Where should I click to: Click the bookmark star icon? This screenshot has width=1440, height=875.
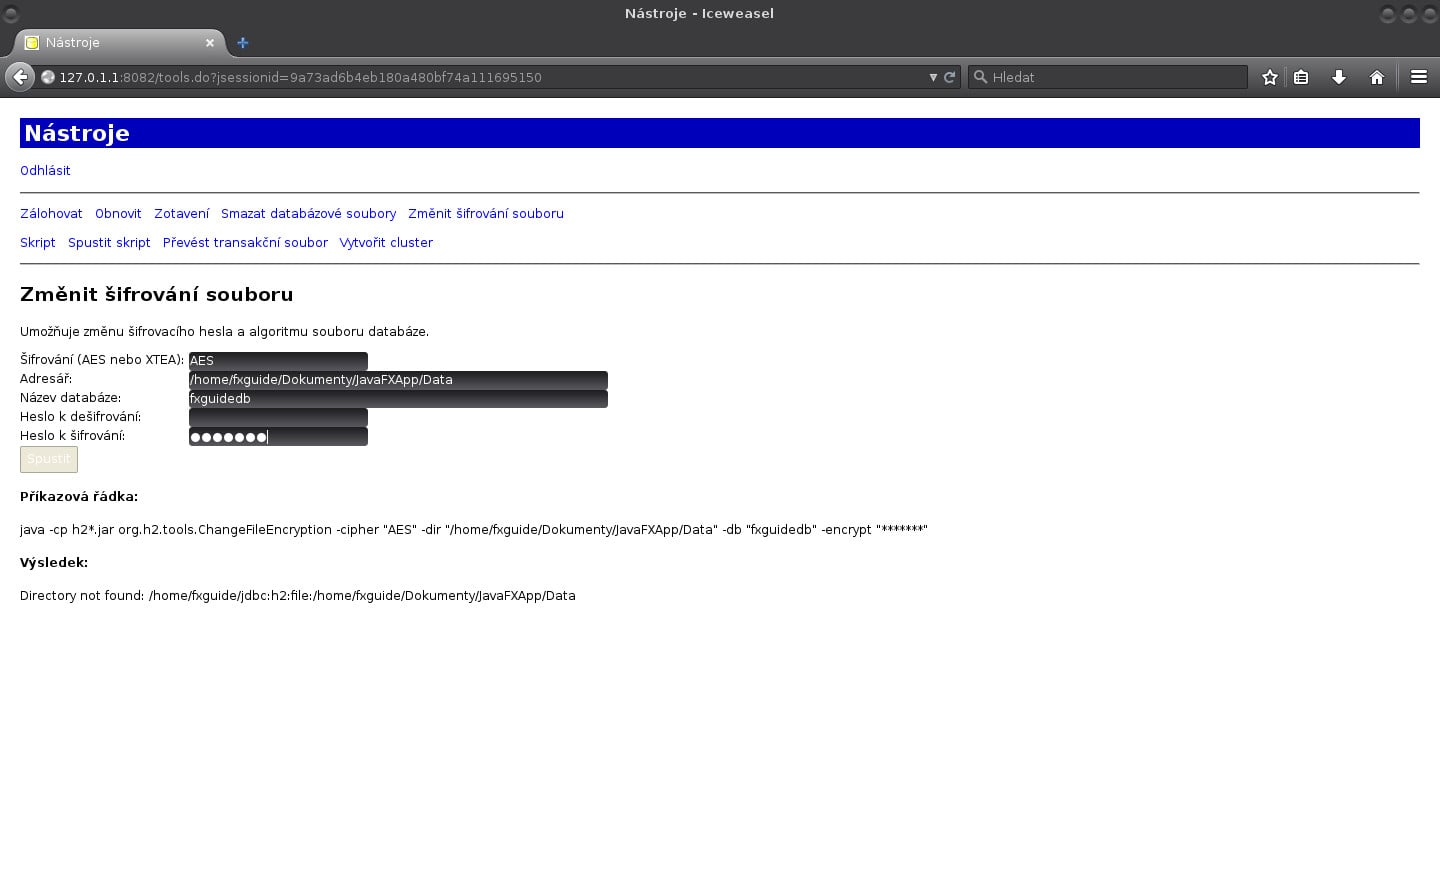(1268, 77)
